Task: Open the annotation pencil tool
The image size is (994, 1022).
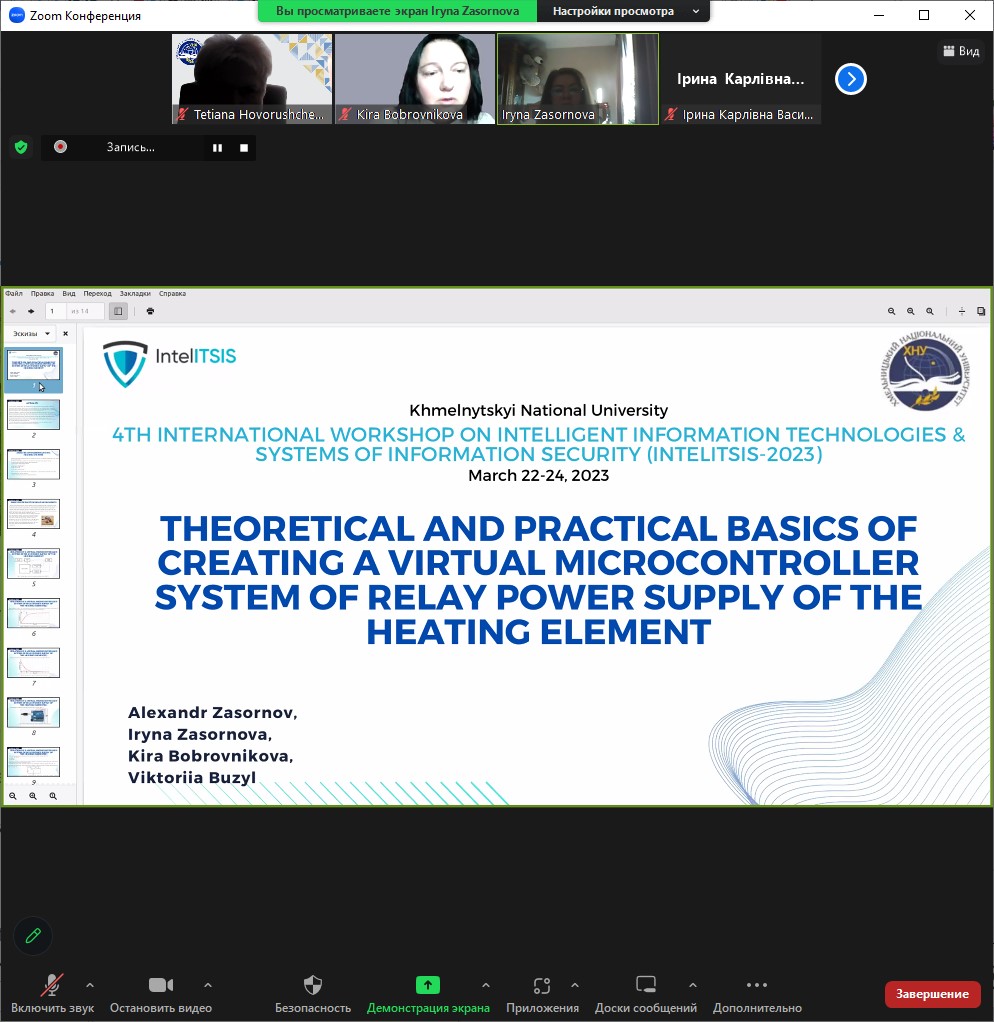Action: pos(33,935)
